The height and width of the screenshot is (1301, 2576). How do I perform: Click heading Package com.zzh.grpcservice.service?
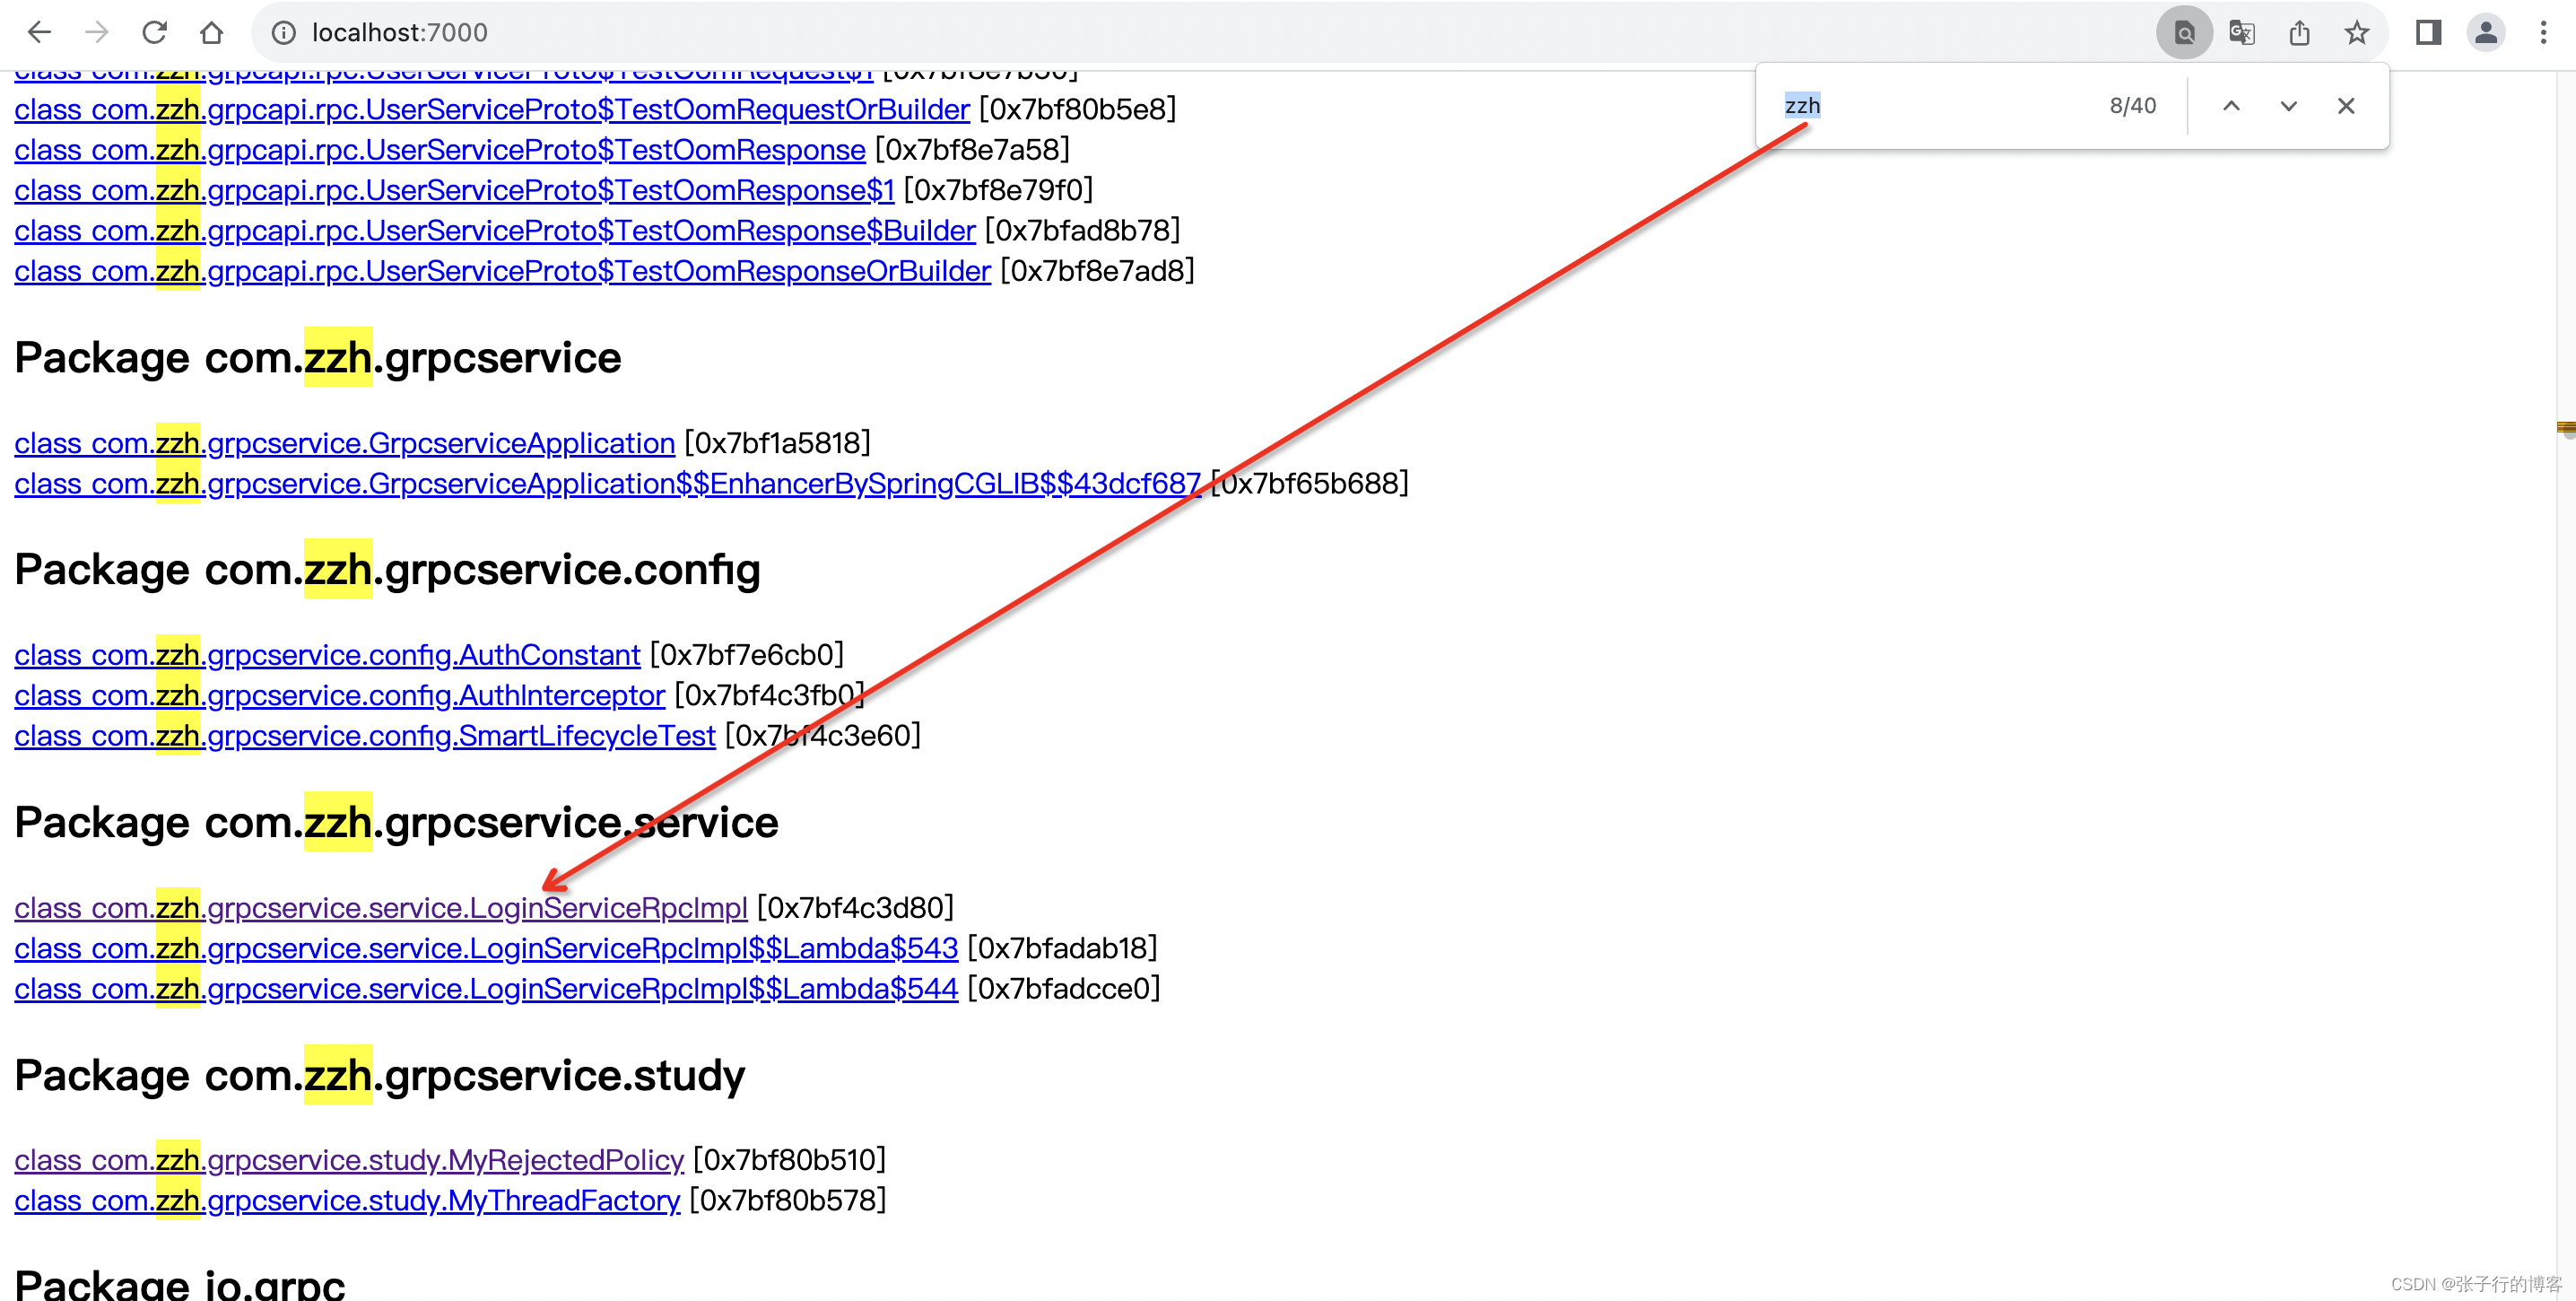coord(396,823)
